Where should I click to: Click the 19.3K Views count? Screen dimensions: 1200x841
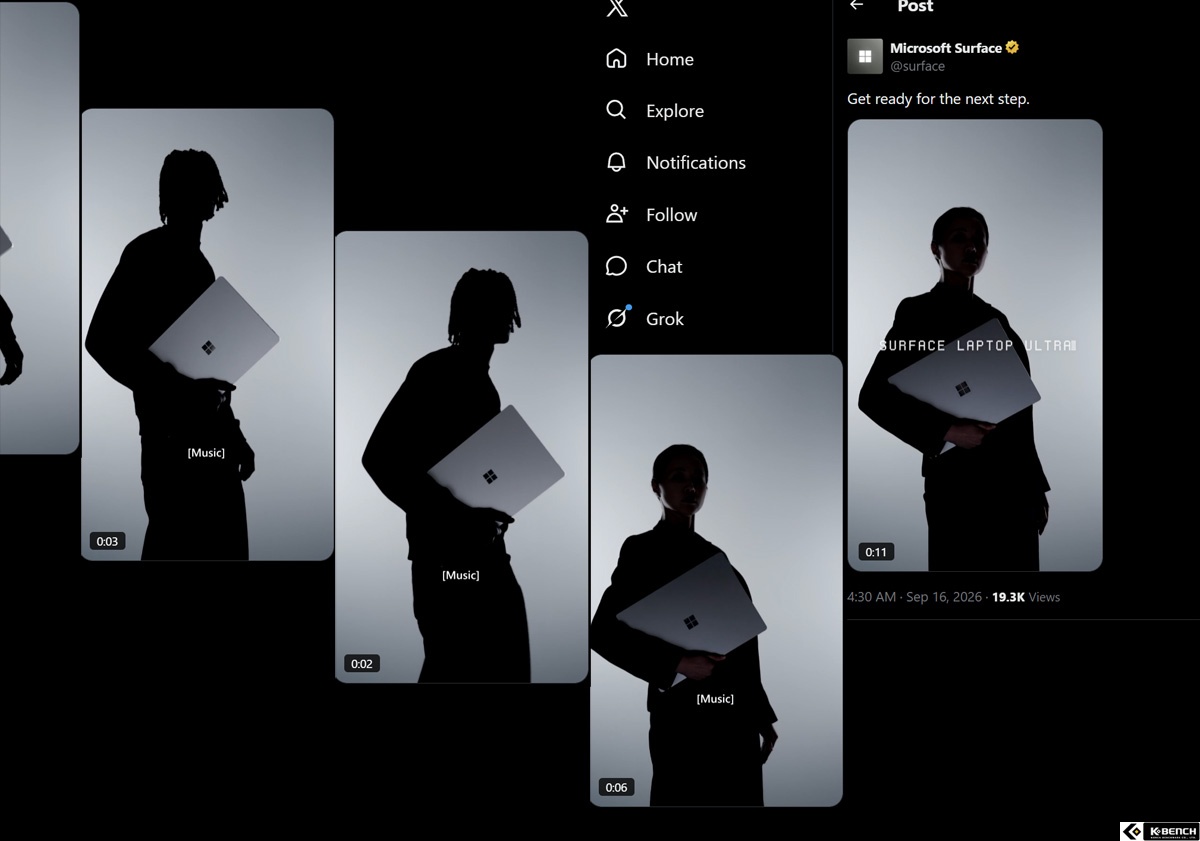tap(1026, 597)
